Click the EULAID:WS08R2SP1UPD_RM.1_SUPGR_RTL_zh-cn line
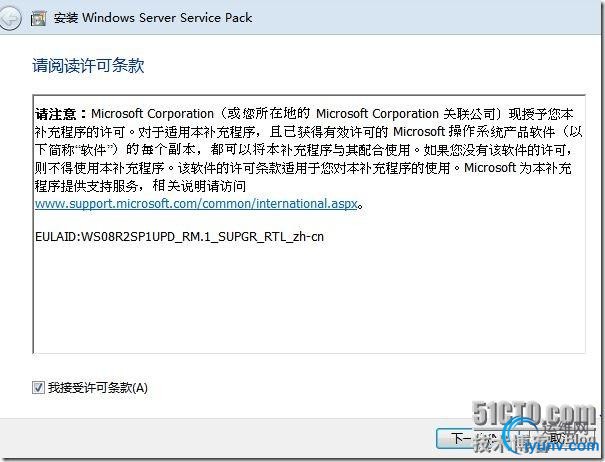 179,236
